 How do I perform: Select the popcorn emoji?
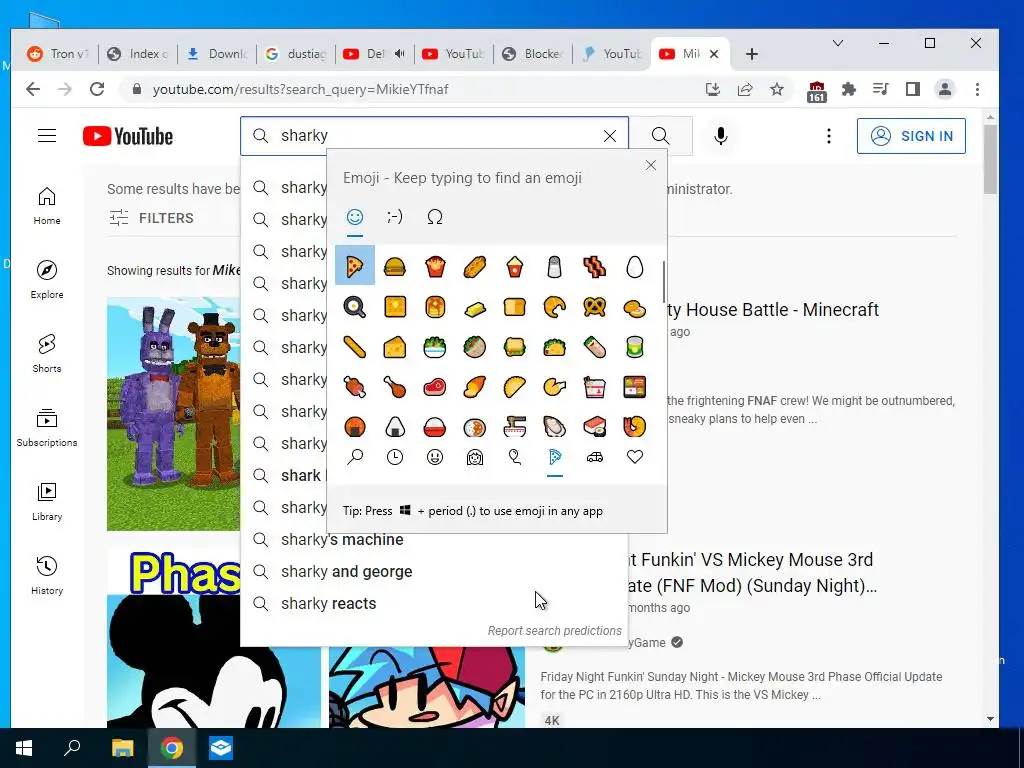(515, 266)
